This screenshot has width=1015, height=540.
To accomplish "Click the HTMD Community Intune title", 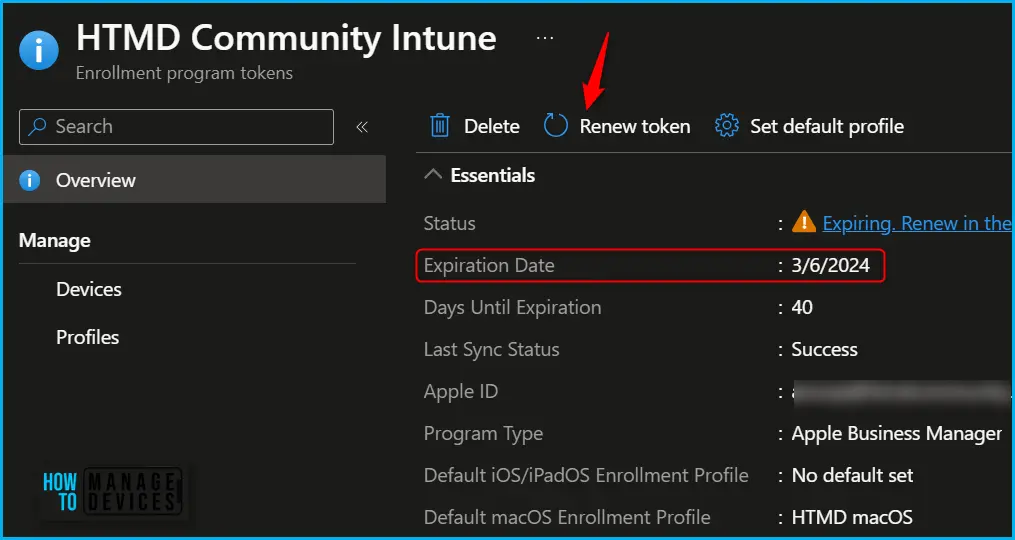I will tap(286, 38).
